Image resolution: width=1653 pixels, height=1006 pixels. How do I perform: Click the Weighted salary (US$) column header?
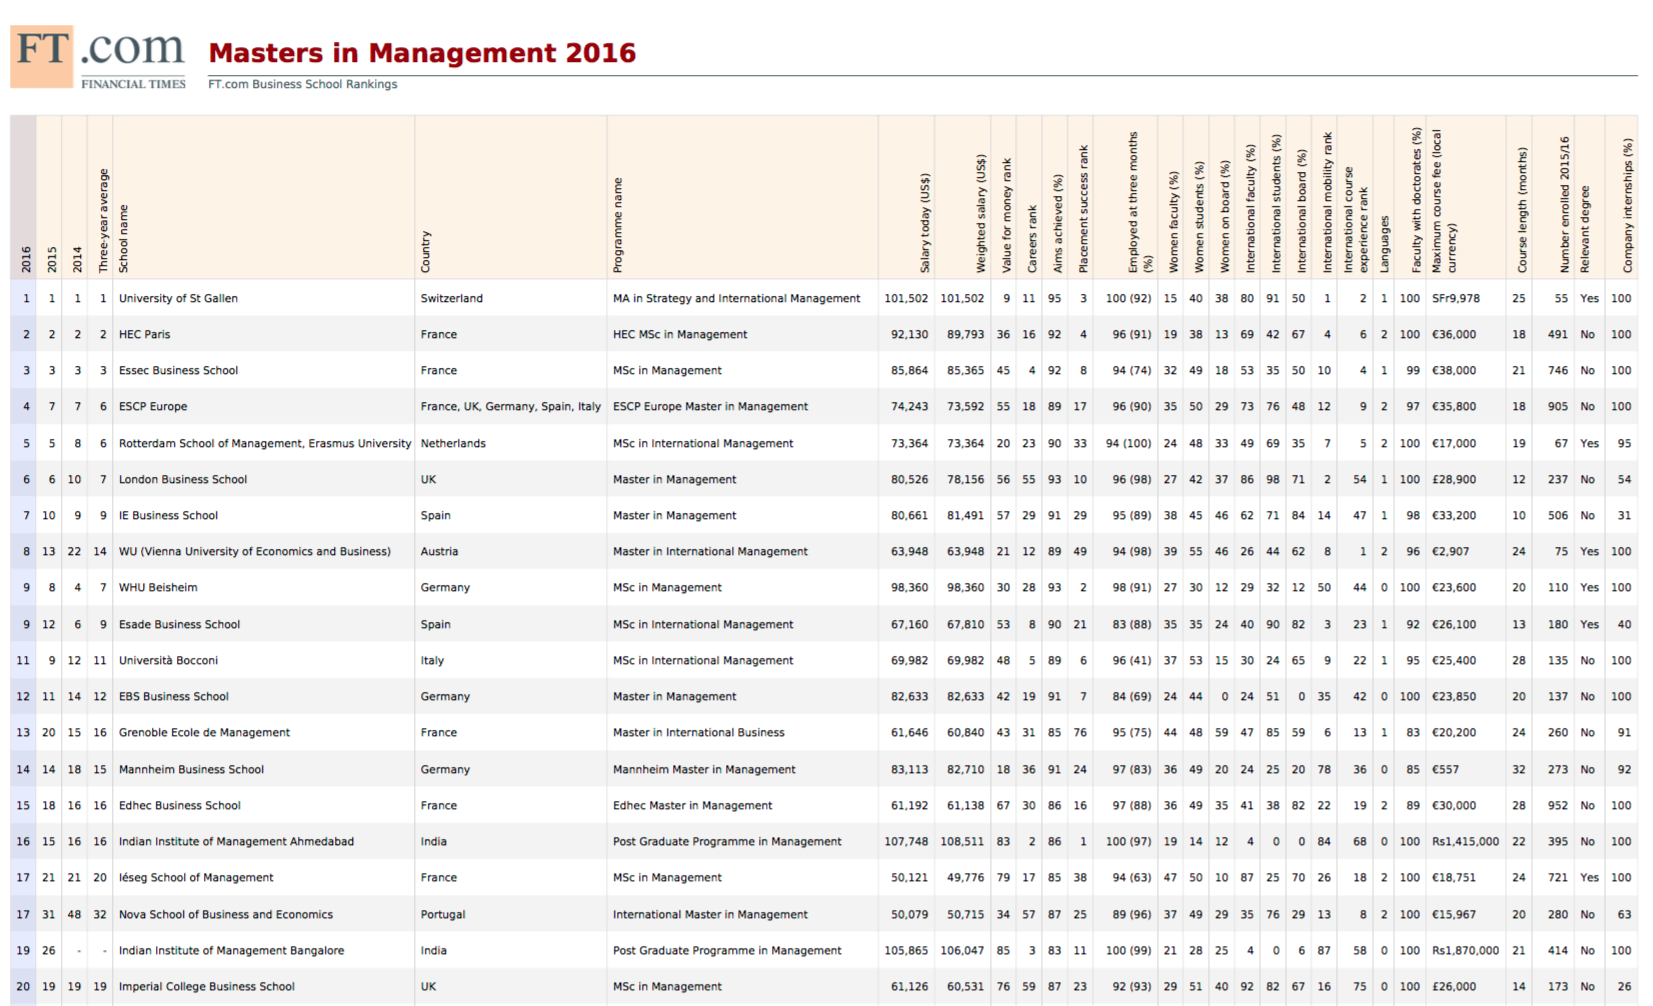[981, 213]
